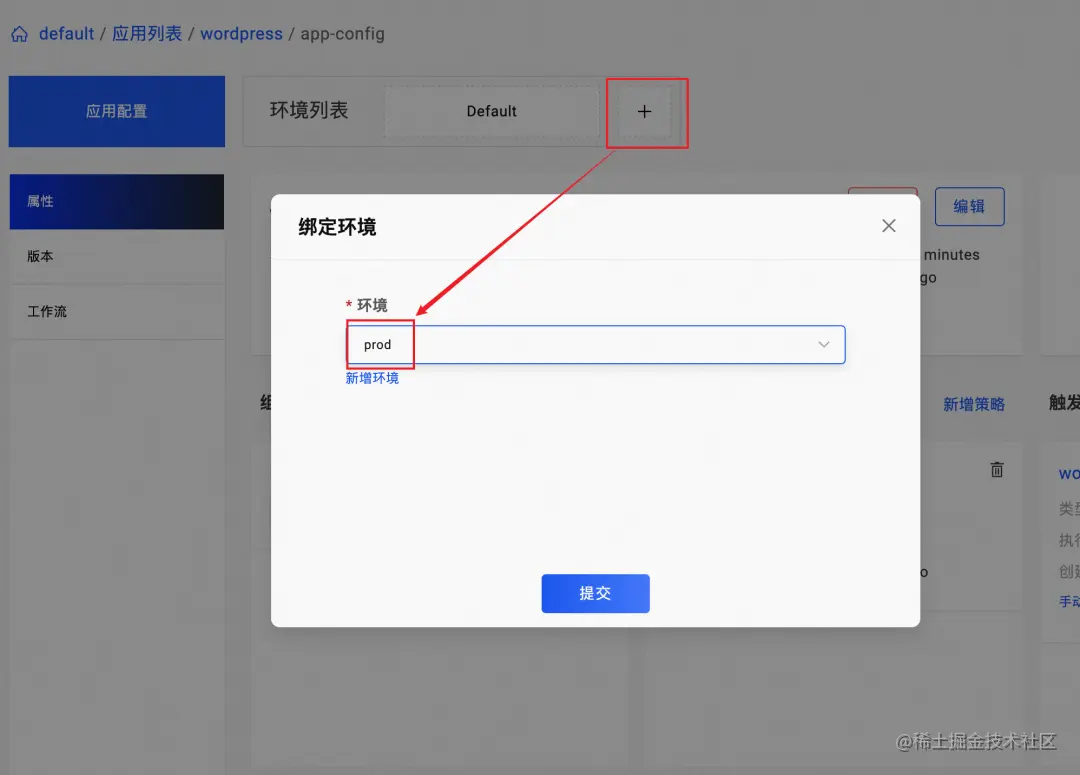
Task: Open the 版本 sidebar item
Action: [116, 256]
